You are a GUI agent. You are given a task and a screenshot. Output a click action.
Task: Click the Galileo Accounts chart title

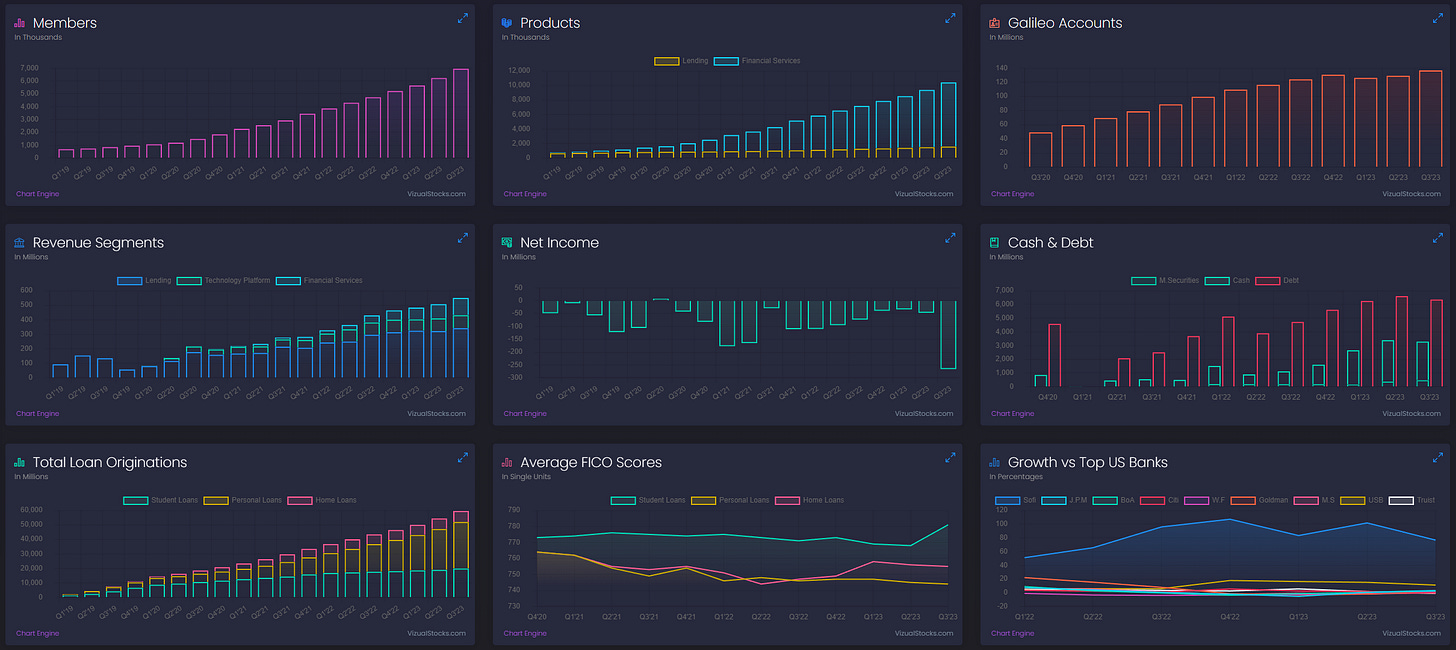[x=1065, y=22]
